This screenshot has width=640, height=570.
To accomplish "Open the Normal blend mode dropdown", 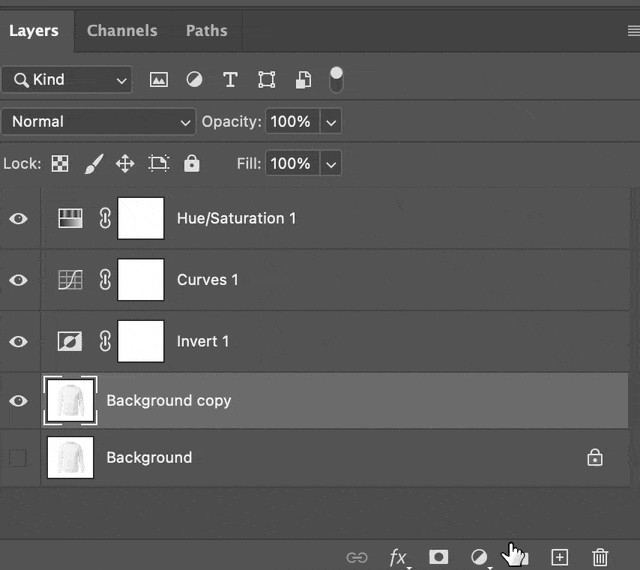I will tap(98, 122).
